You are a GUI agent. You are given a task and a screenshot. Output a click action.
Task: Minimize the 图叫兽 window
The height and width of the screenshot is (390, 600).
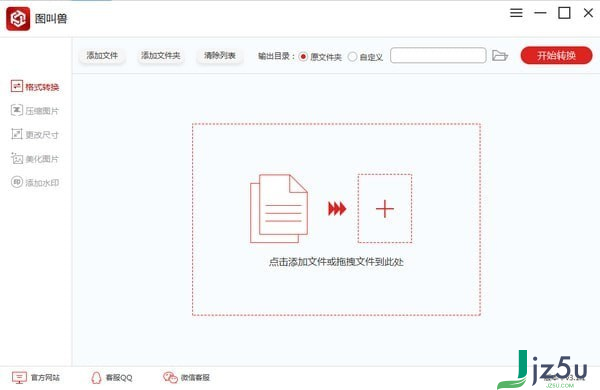[x=540, y=13]
